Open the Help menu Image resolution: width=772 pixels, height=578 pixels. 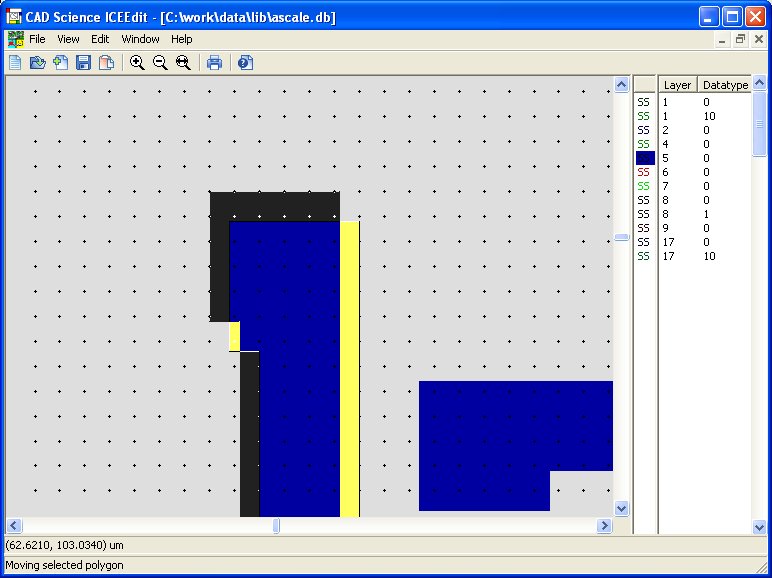(182, 39)
